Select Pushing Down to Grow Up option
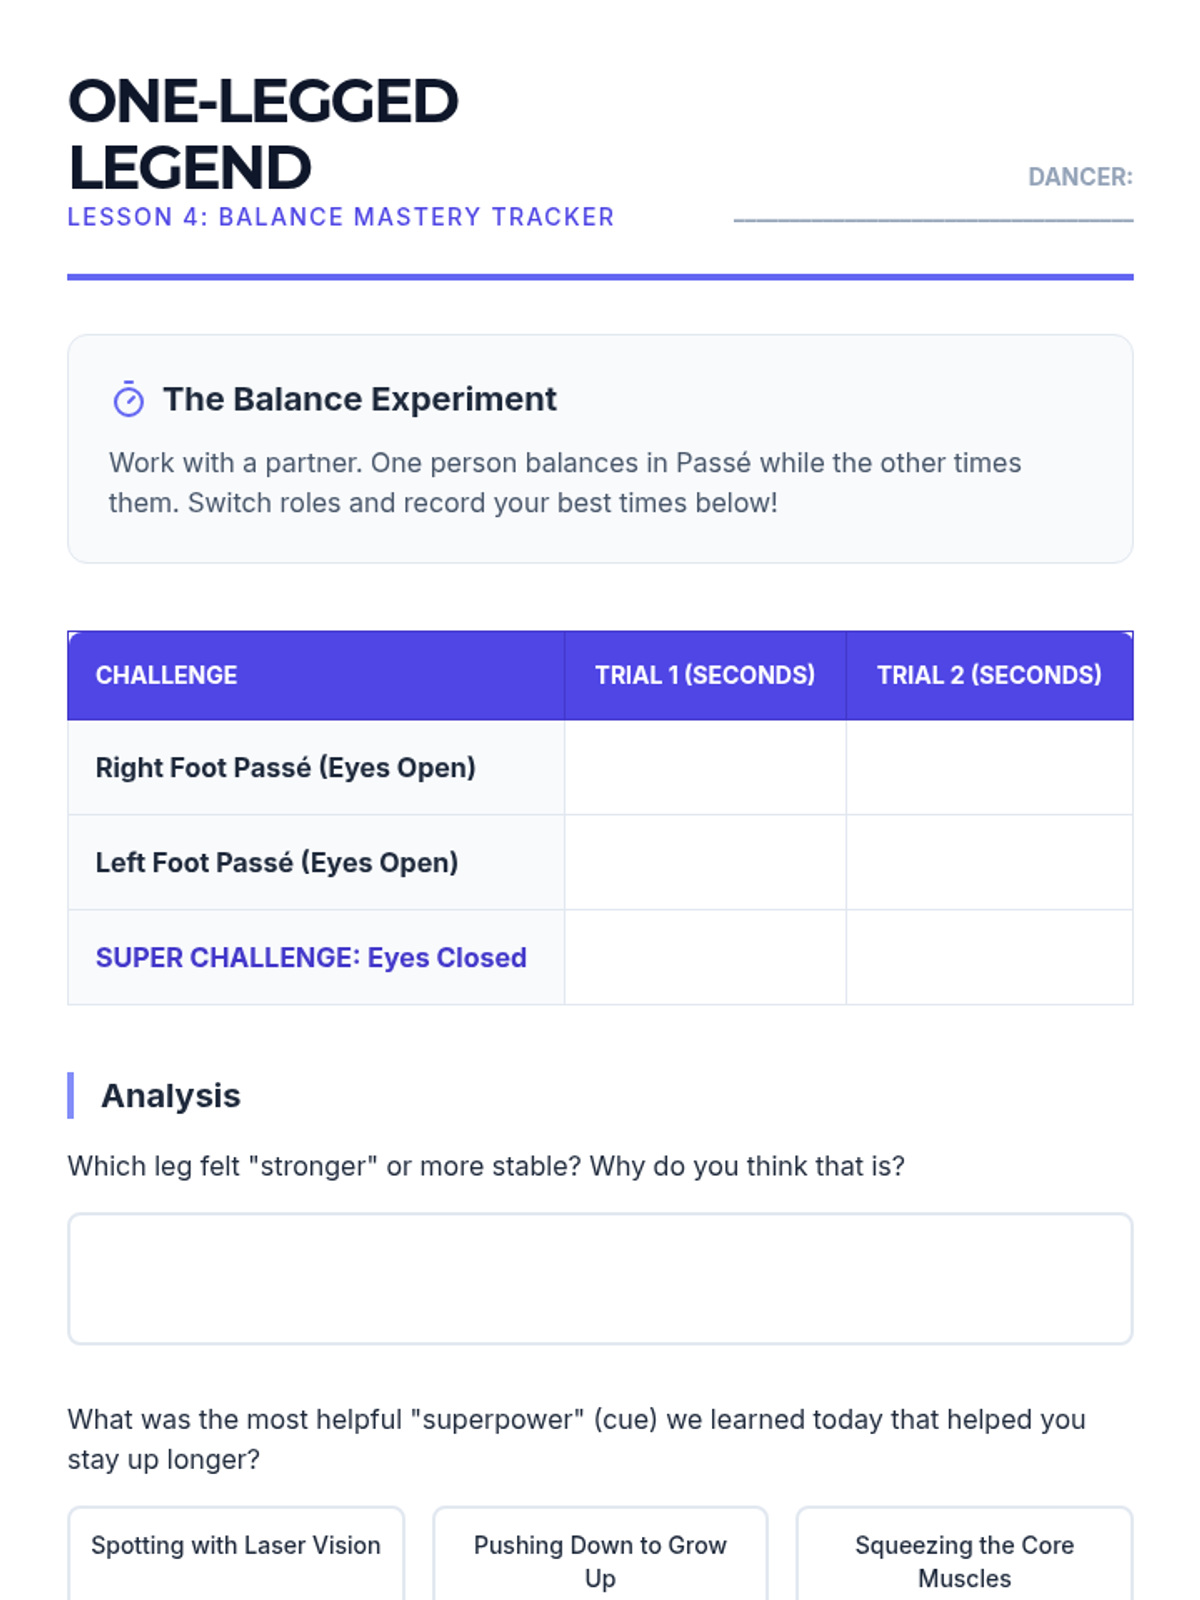The height and width of the screenshot is (1600, 1200). [x=600, y=1560]
